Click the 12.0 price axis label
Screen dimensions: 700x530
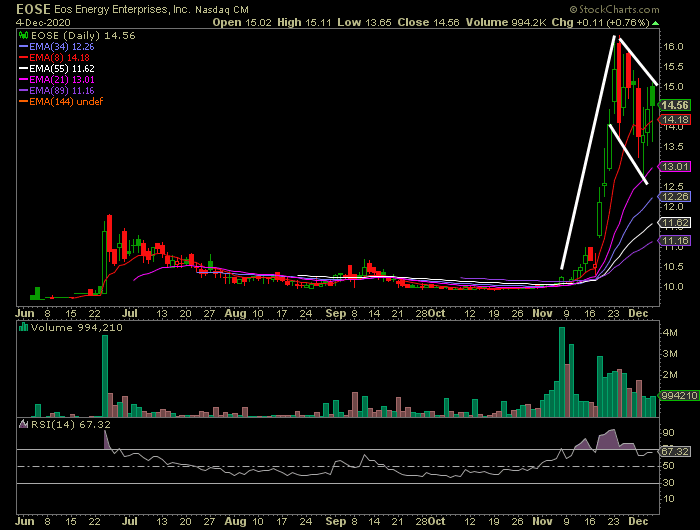(x=673, y=206)
